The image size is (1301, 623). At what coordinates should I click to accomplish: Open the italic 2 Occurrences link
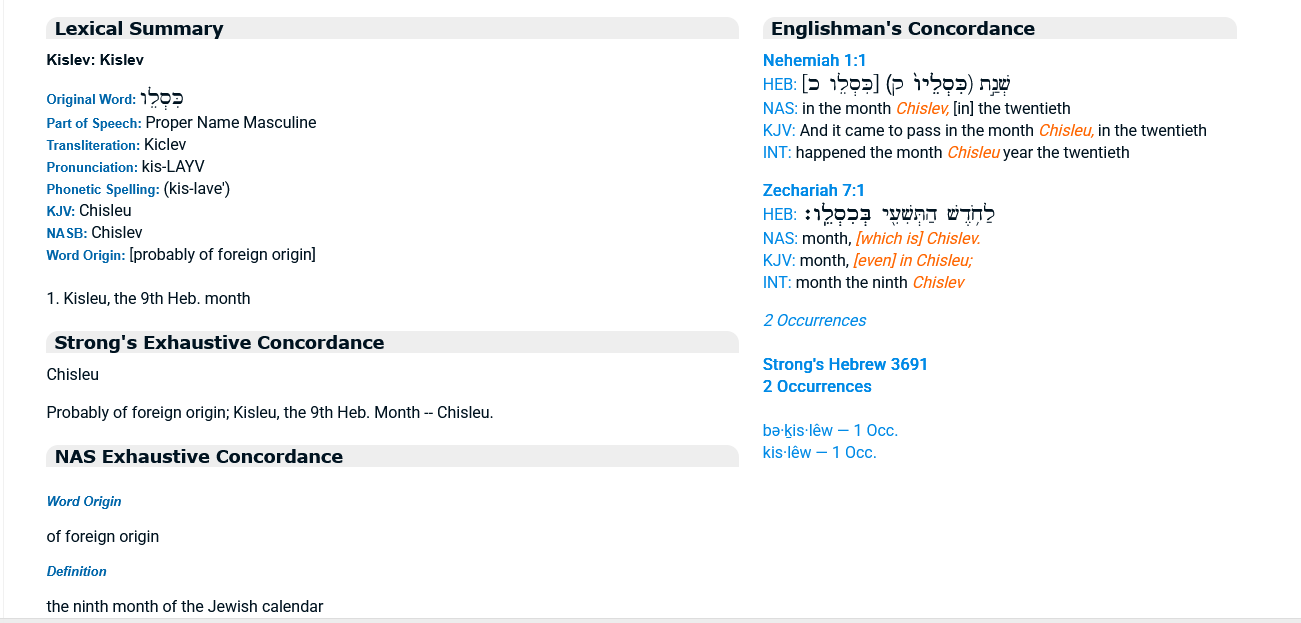[x=814, y=321]
